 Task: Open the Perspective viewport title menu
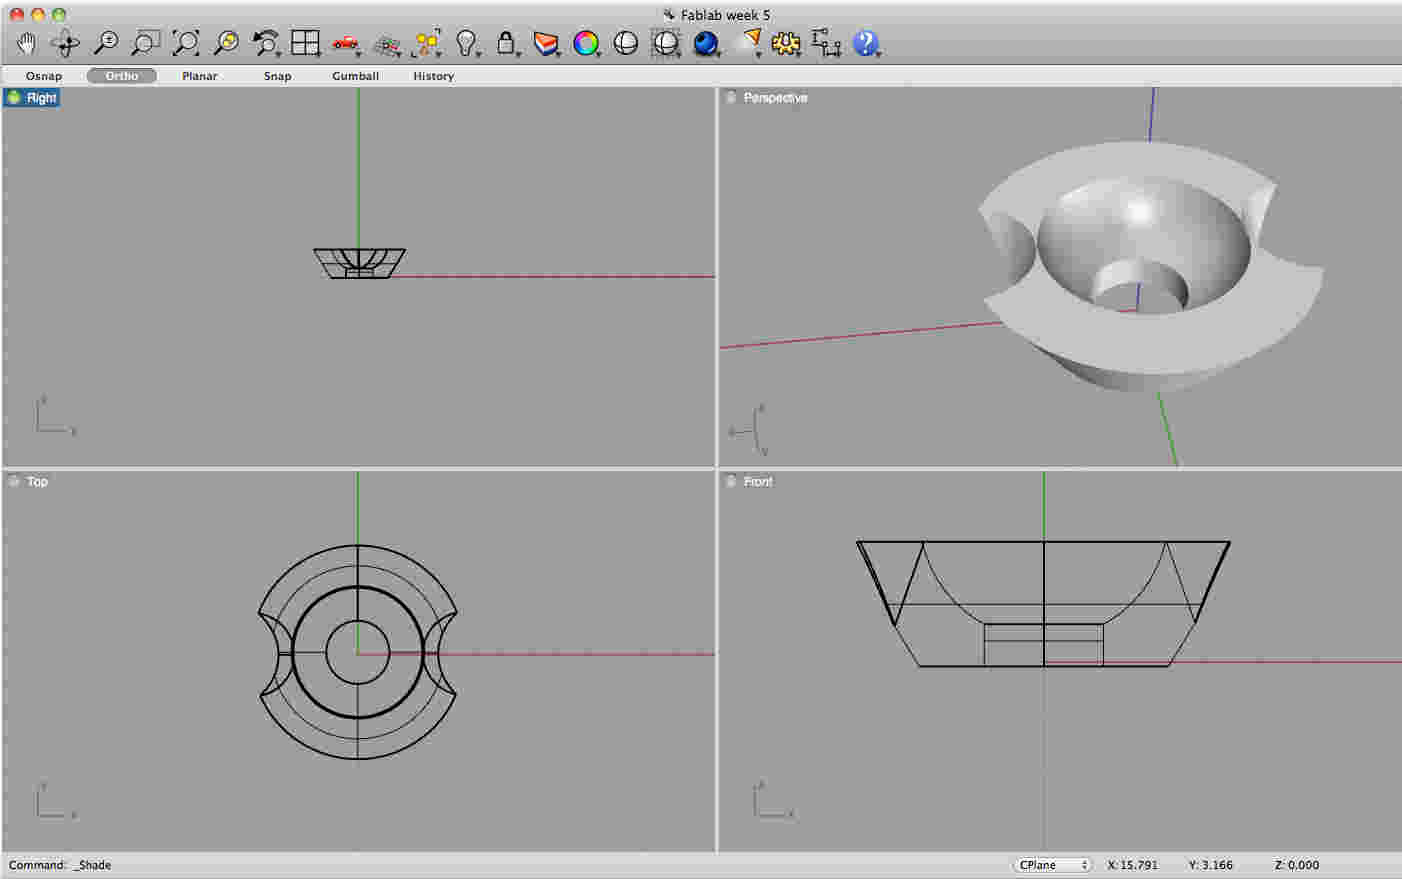[775, 97]
